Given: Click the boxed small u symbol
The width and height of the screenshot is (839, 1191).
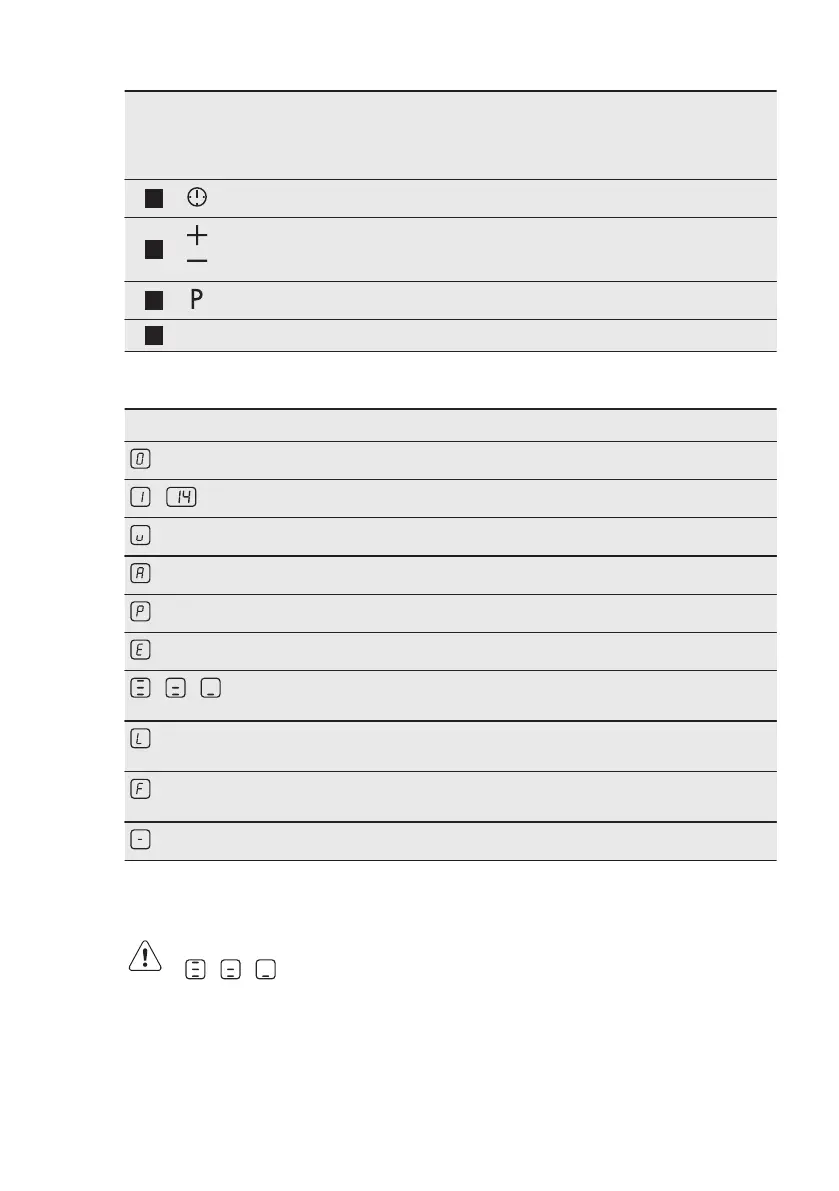Looking at the screenshot, I should (x=140, y=535).
